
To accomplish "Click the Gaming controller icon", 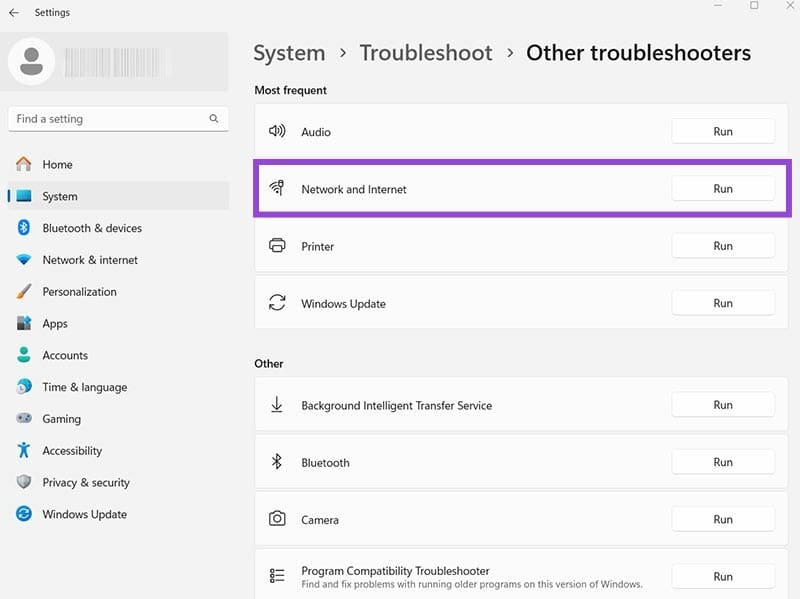I will pos(23,418).
